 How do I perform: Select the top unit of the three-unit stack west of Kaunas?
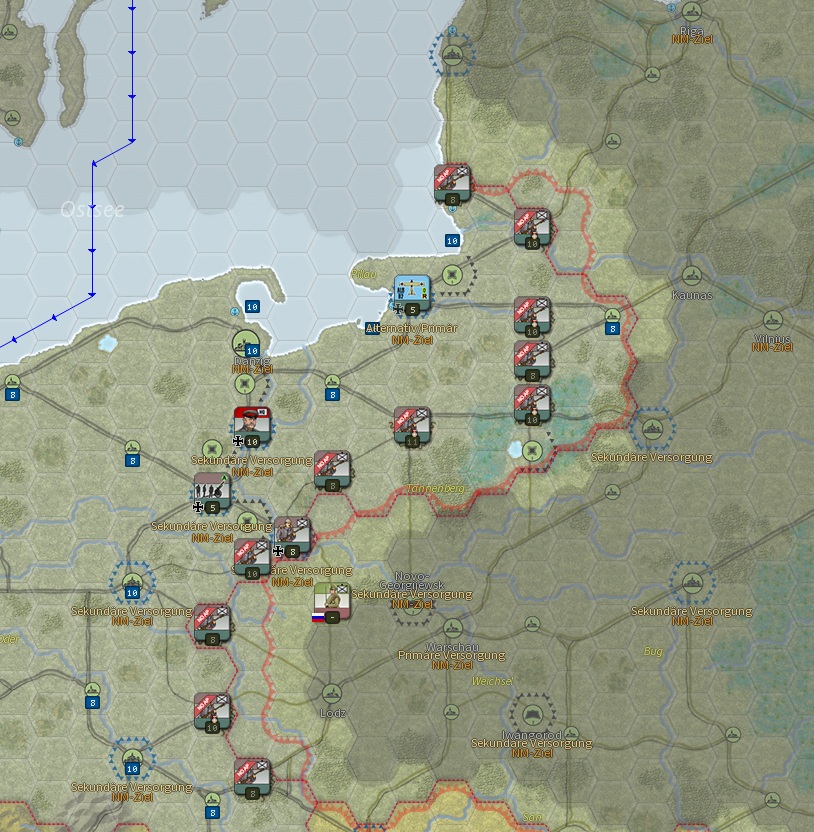coord(532,317)
